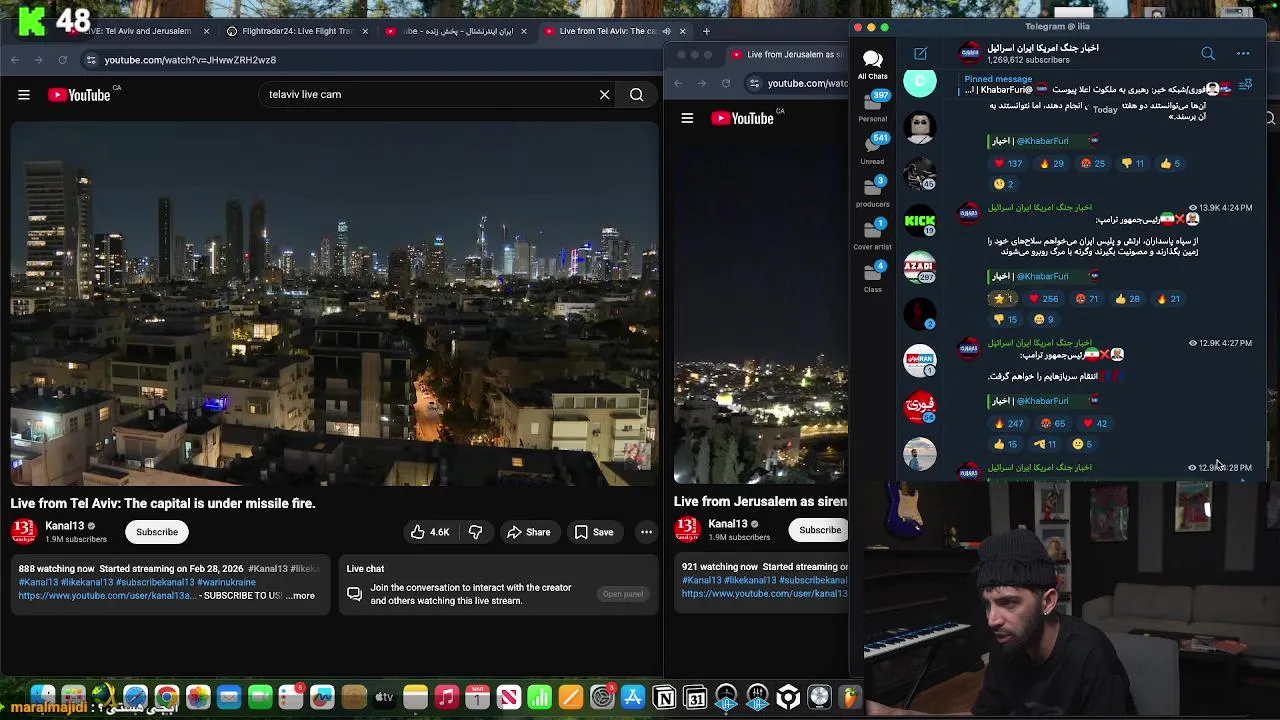Image resolution: width=1280 pixels, height=720 pixels.
Task: Click Kanal13 avatar under Tel Aviv video
Action: [x=24, y=531]
